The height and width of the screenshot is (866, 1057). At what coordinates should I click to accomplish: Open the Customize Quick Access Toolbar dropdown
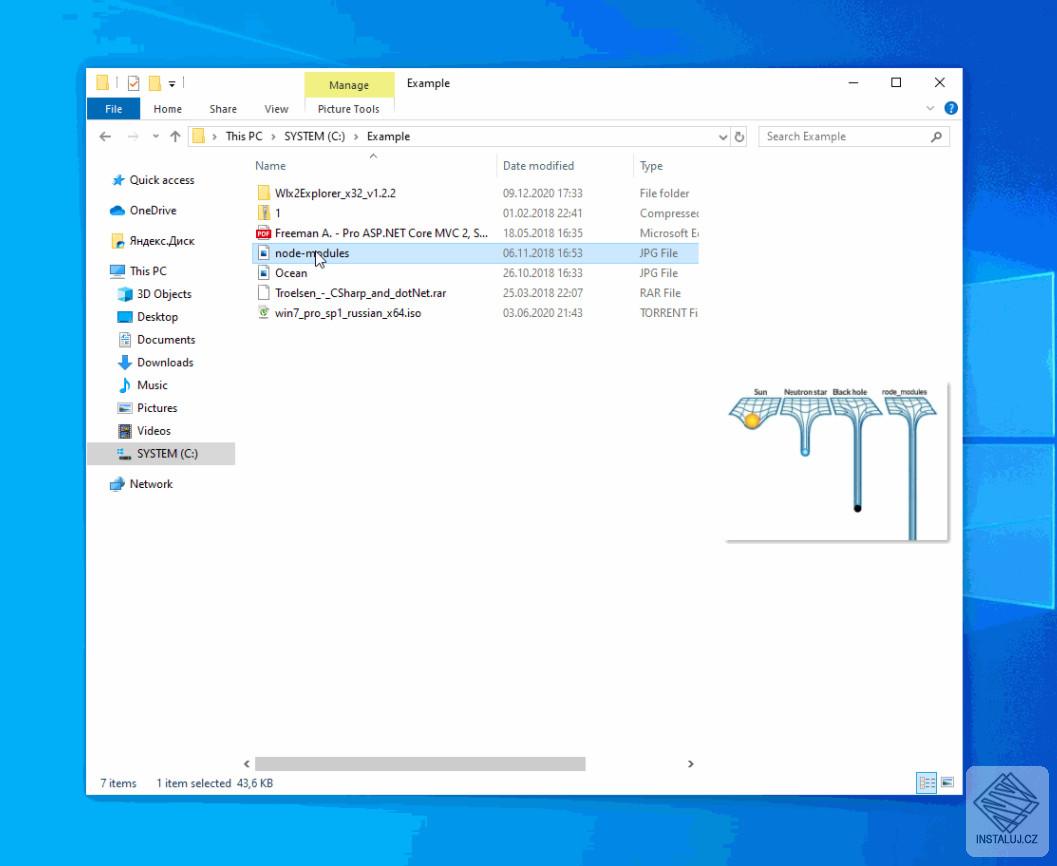click(x=172, y=84)
